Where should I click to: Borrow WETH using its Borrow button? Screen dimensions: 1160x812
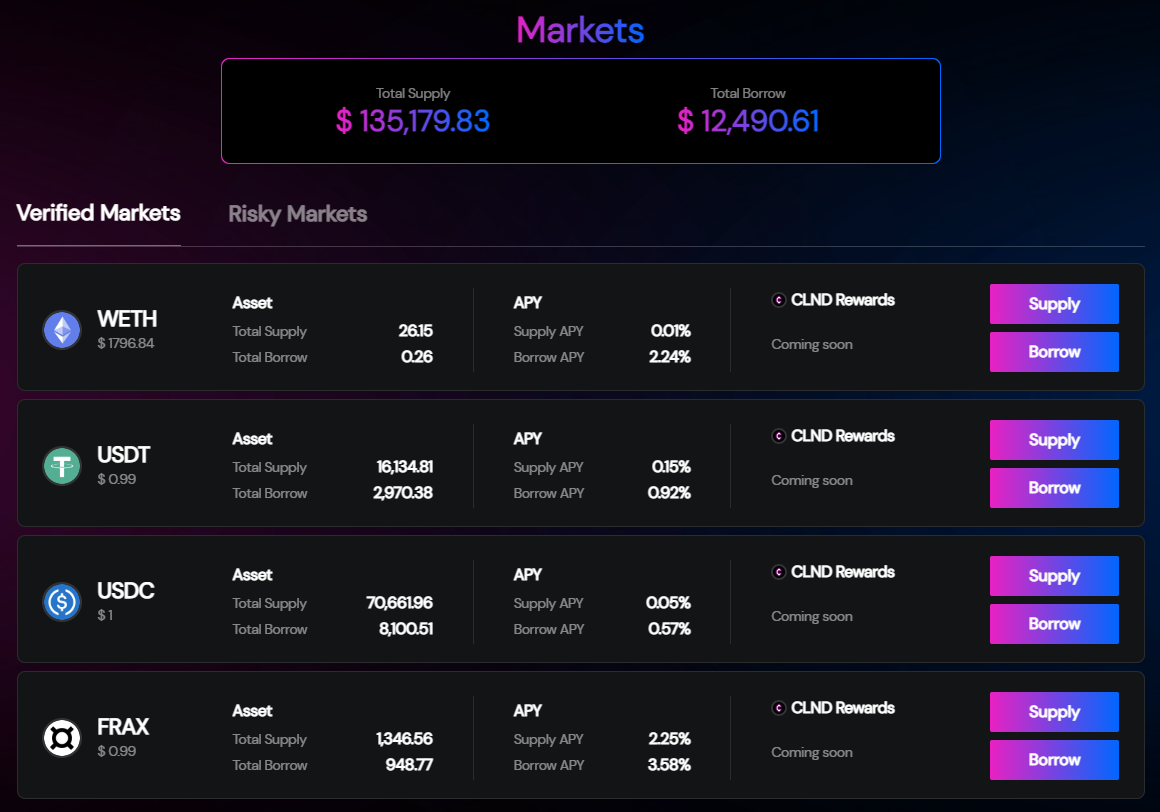coord(1054,352)
